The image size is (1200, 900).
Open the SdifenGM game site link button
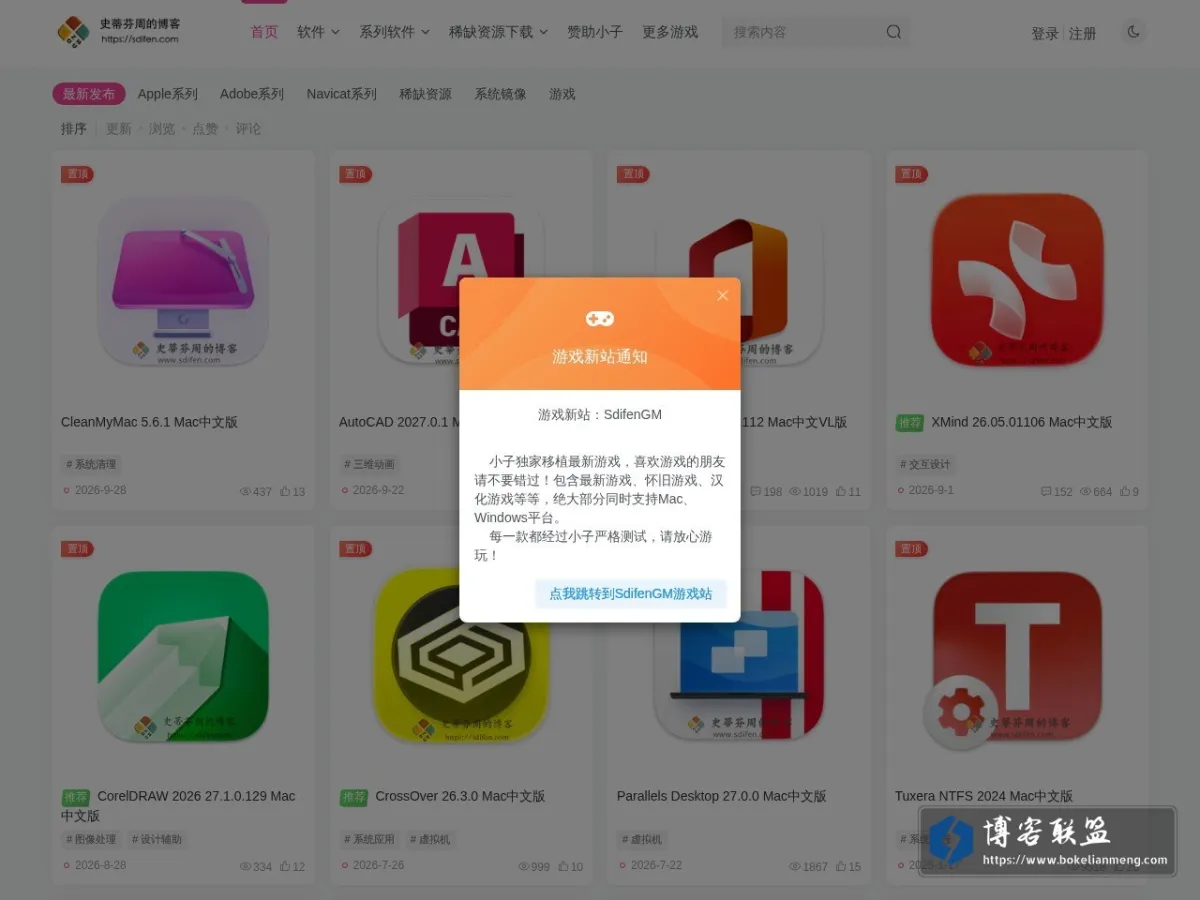(630, 593)
